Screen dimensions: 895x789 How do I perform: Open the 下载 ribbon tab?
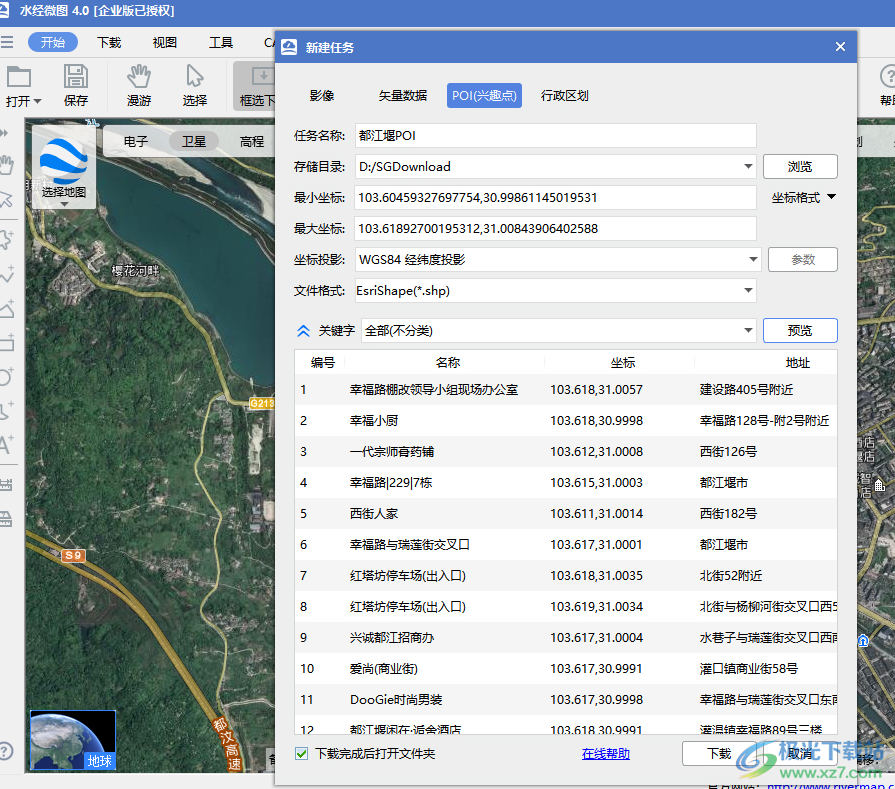109,42
